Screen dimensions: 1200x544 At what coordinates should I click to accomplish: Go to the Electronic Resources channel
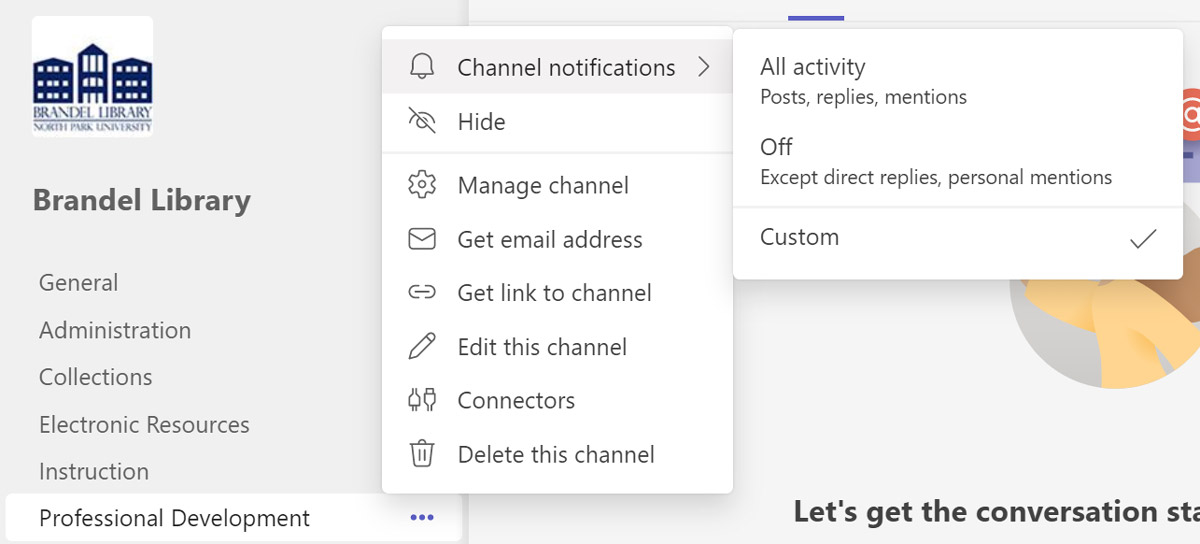[144, 425]
